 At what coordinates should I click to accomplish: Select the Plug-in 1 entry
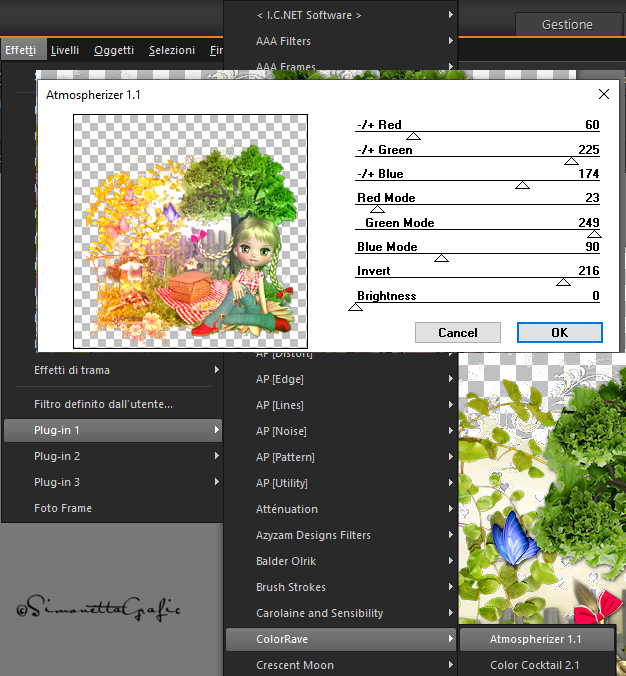click(113, 430)
